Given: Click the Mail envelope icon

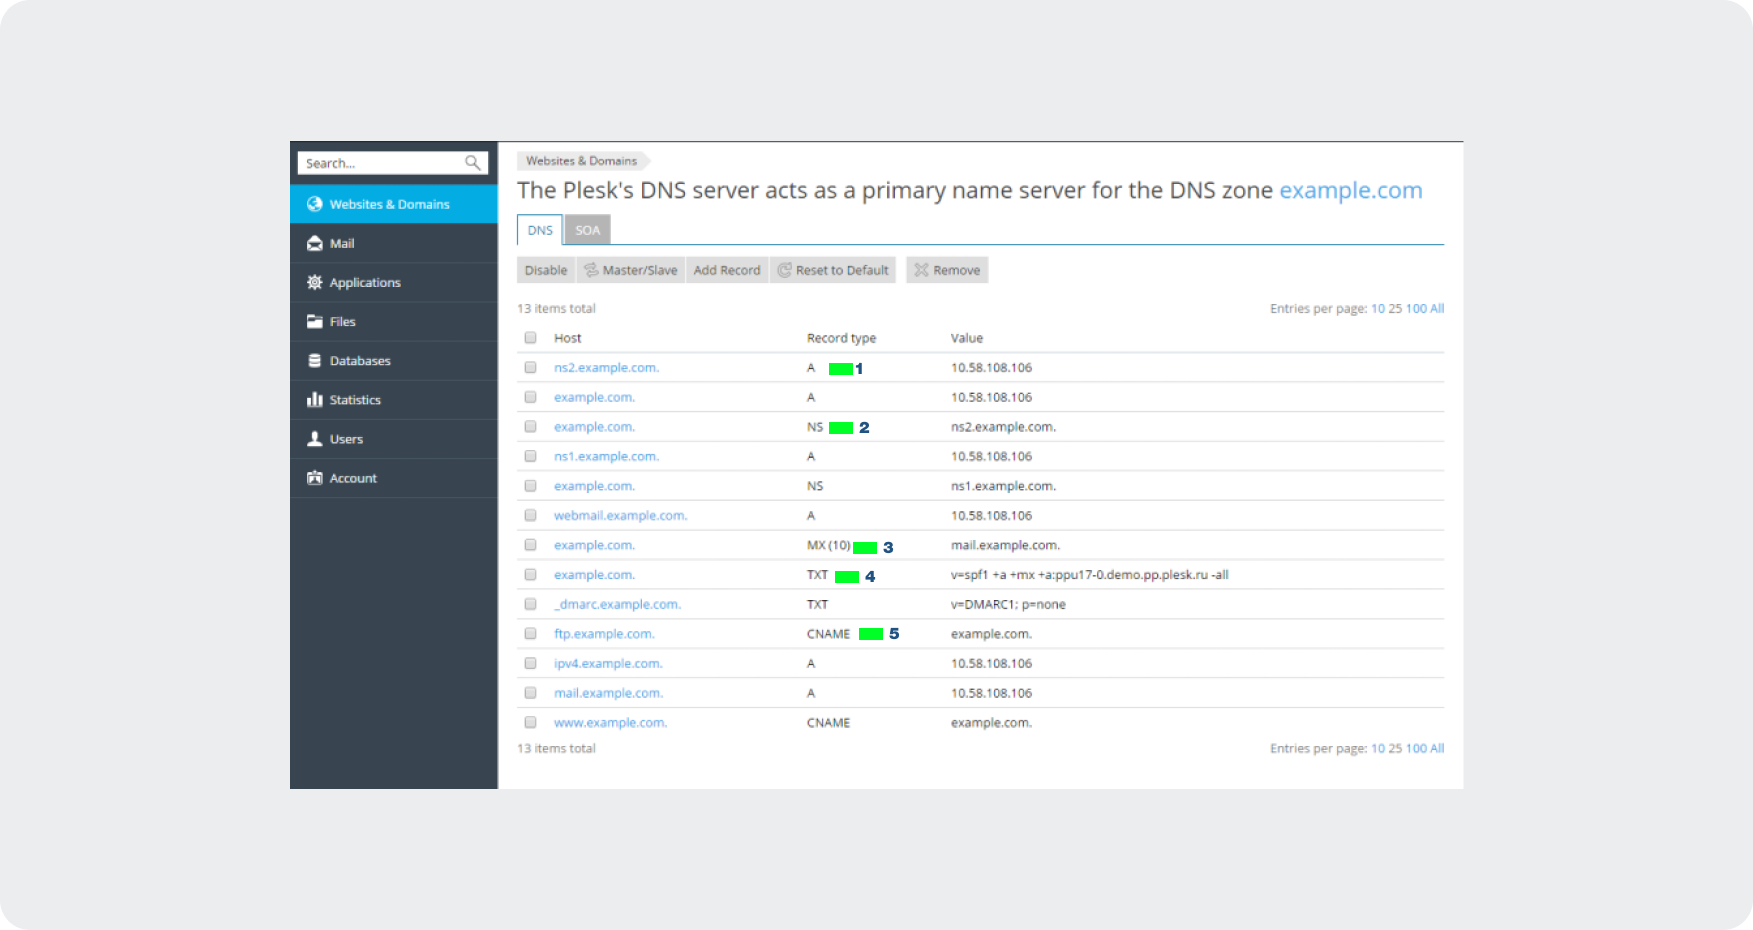Looking at the screenshot, I should 315,243.
